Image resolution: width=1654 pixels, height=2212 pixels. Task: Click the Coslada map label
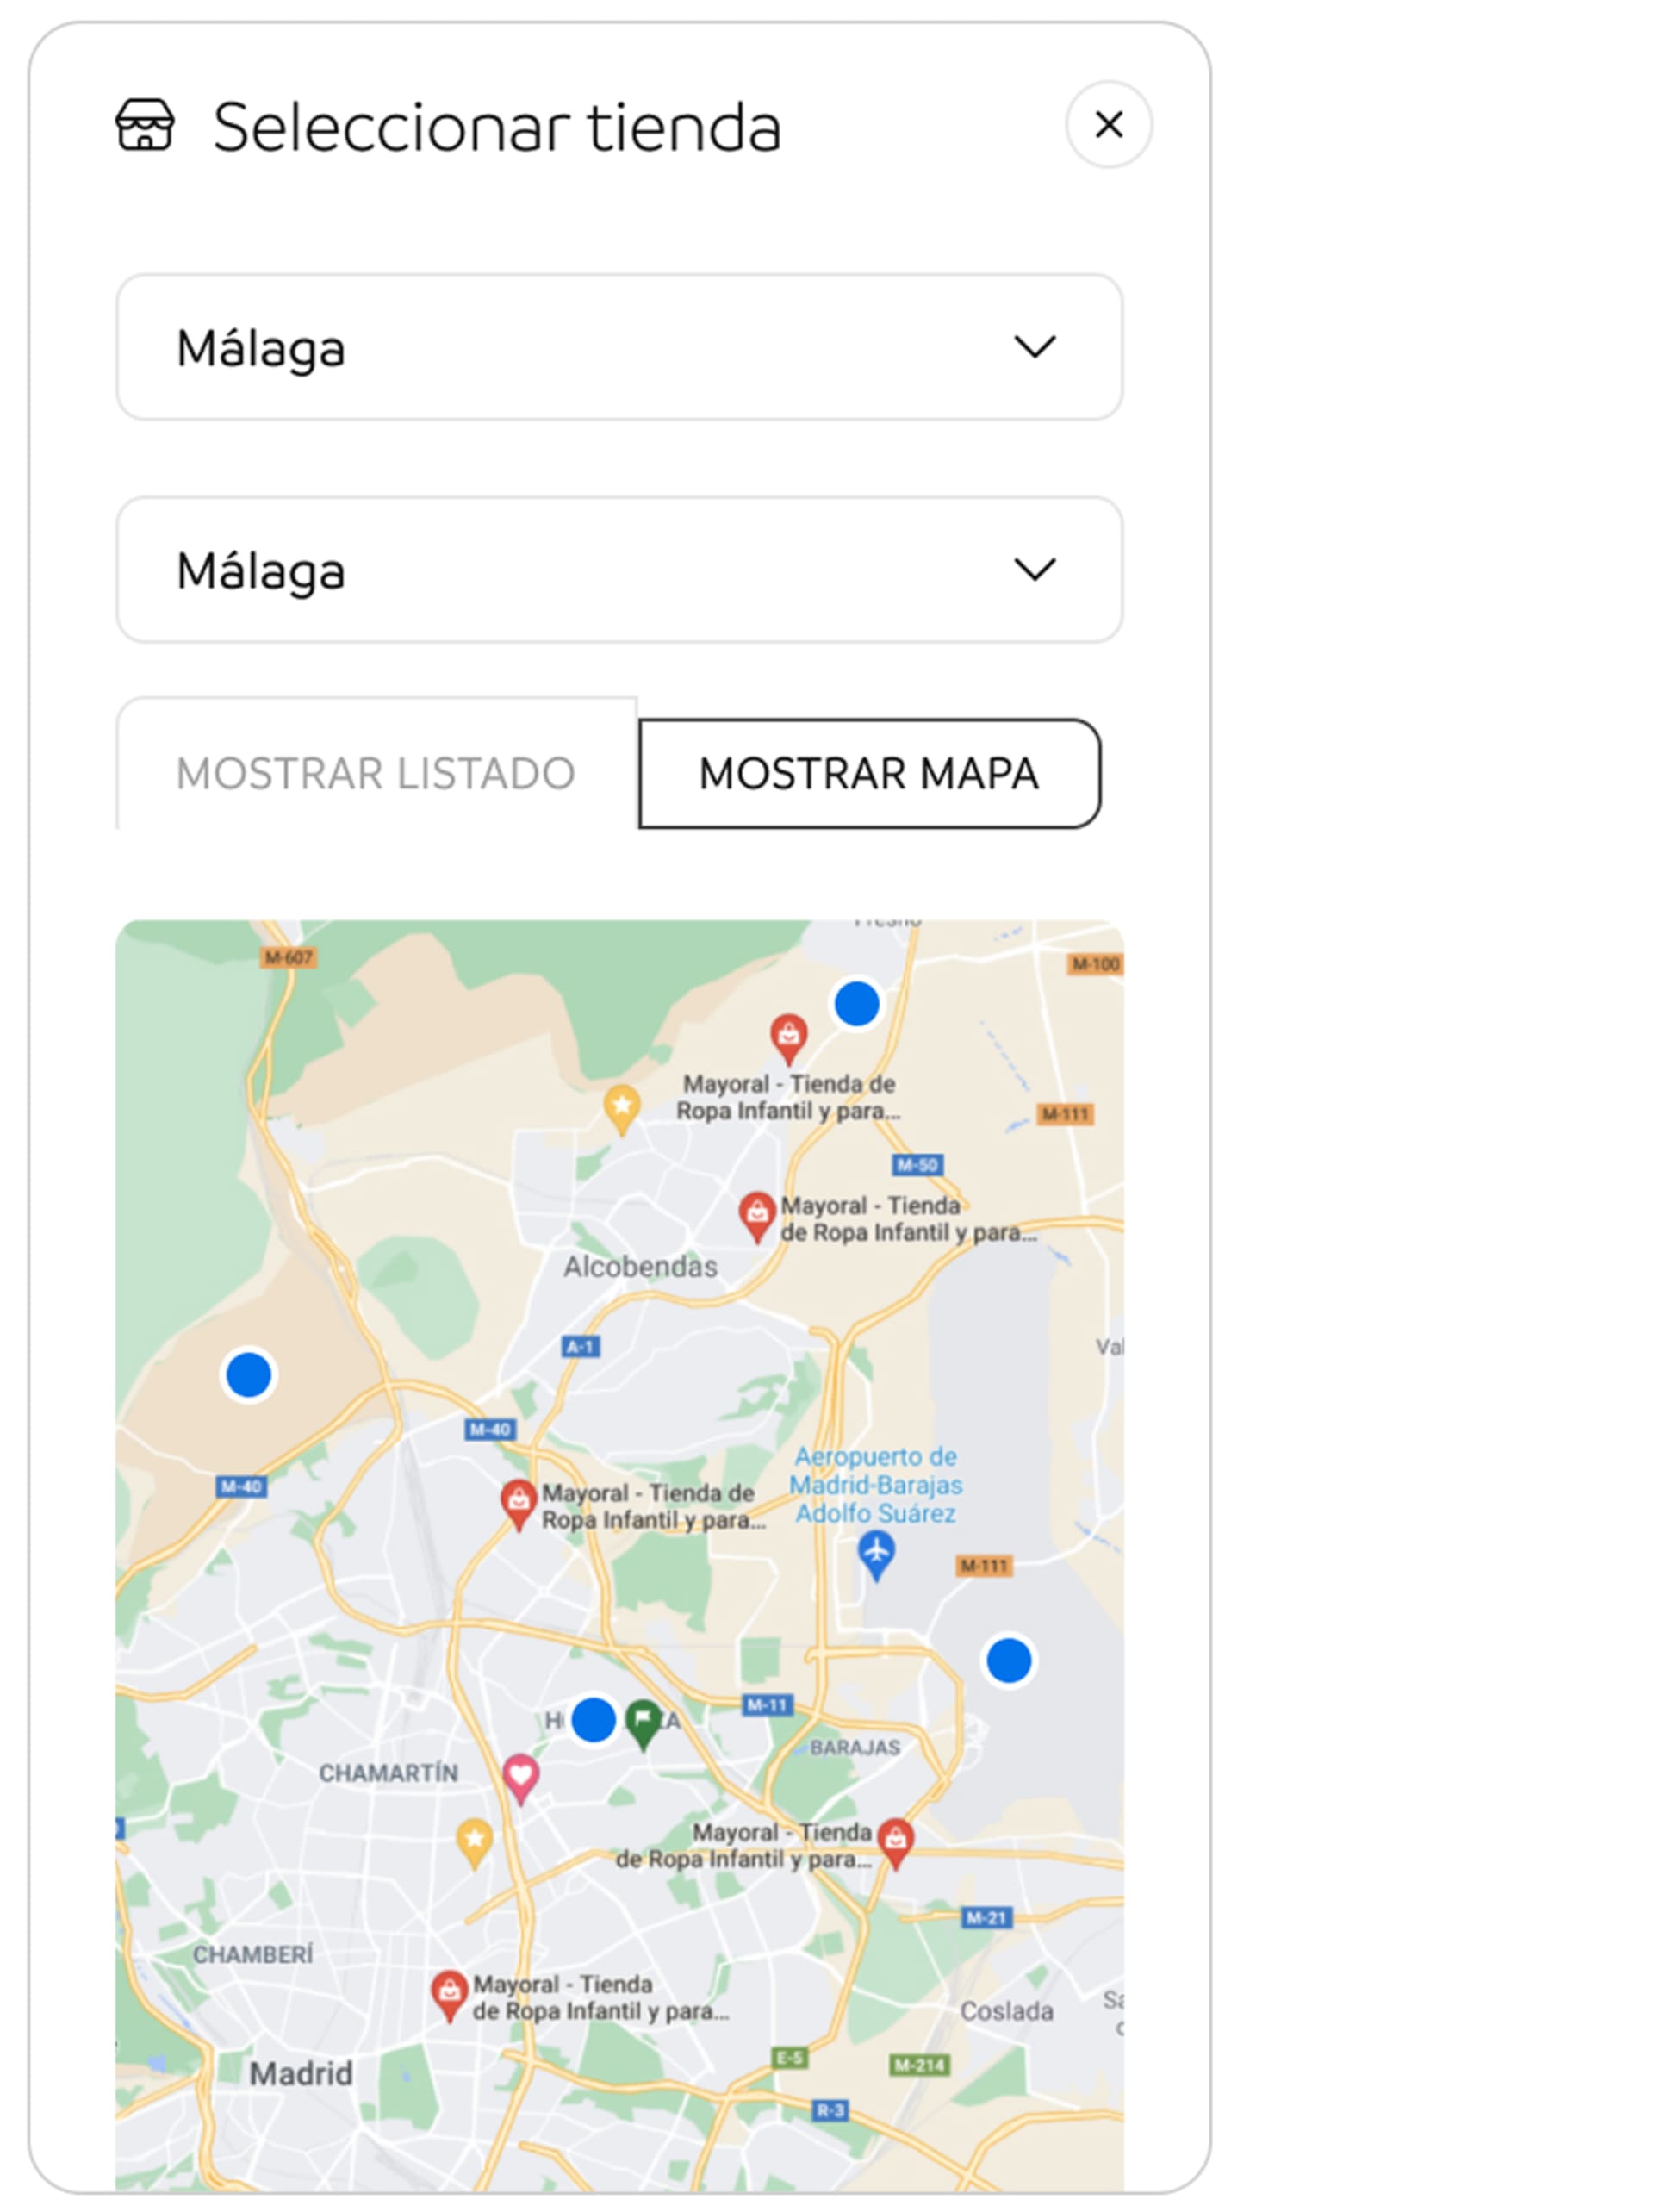pyautogui.click(x=1006, y=2011)
